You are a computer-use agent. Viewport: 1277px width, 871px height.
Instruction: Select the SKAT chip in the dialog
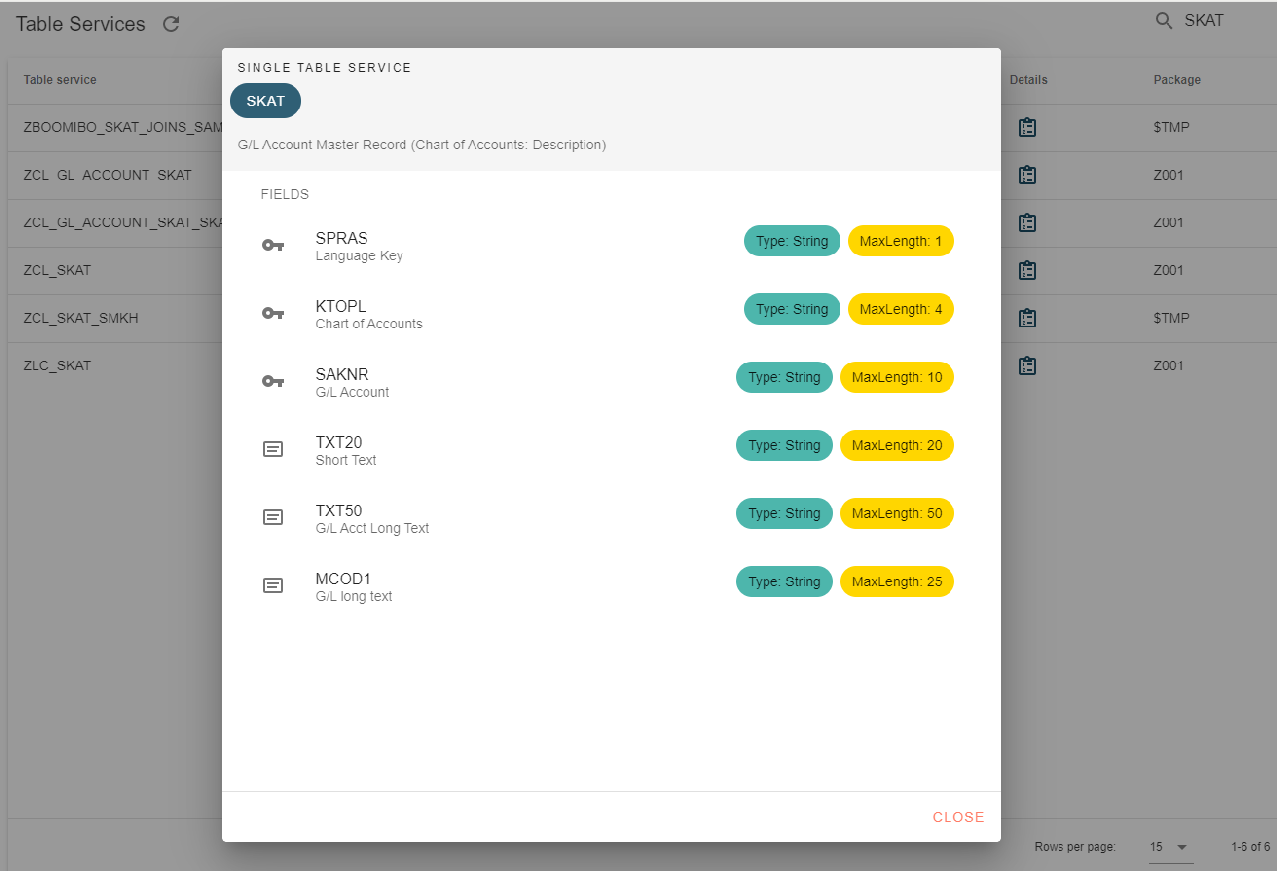tap(264, 100)
